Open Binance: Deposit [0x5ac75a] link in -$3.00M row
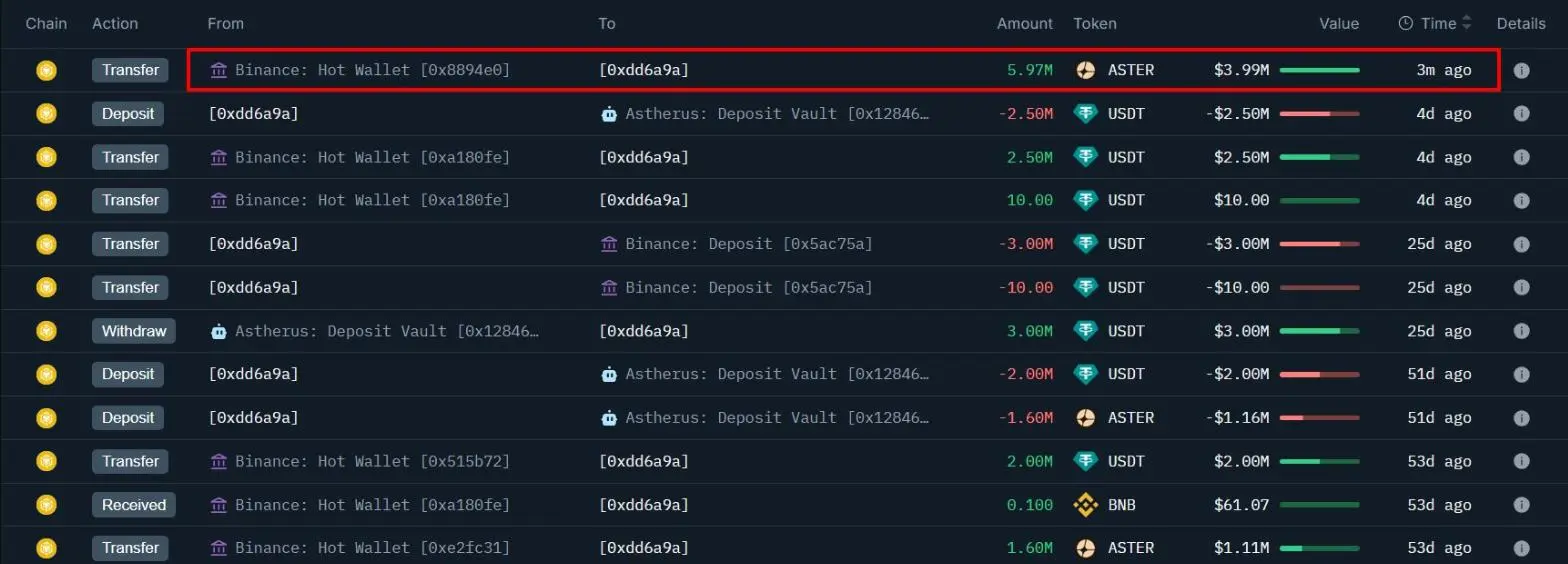Screen dimensions: 1568x564 pyautogui.click(x=748, y=244)
